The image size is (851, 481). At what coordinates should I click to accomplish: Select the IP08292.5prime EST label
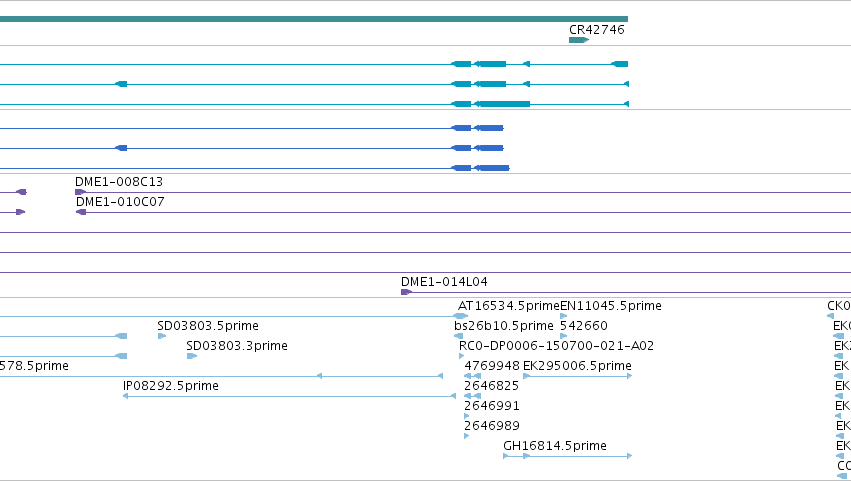tap(171, 386)
